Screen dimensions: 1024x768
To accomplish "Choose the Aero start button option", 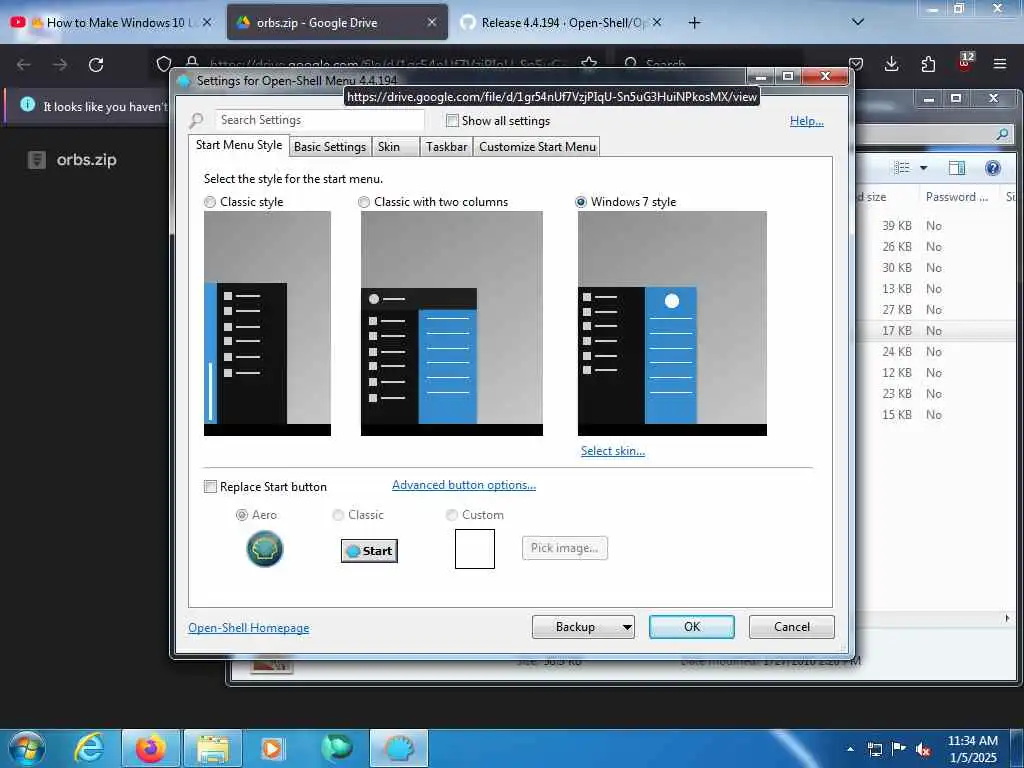I will tap(242, 515).
